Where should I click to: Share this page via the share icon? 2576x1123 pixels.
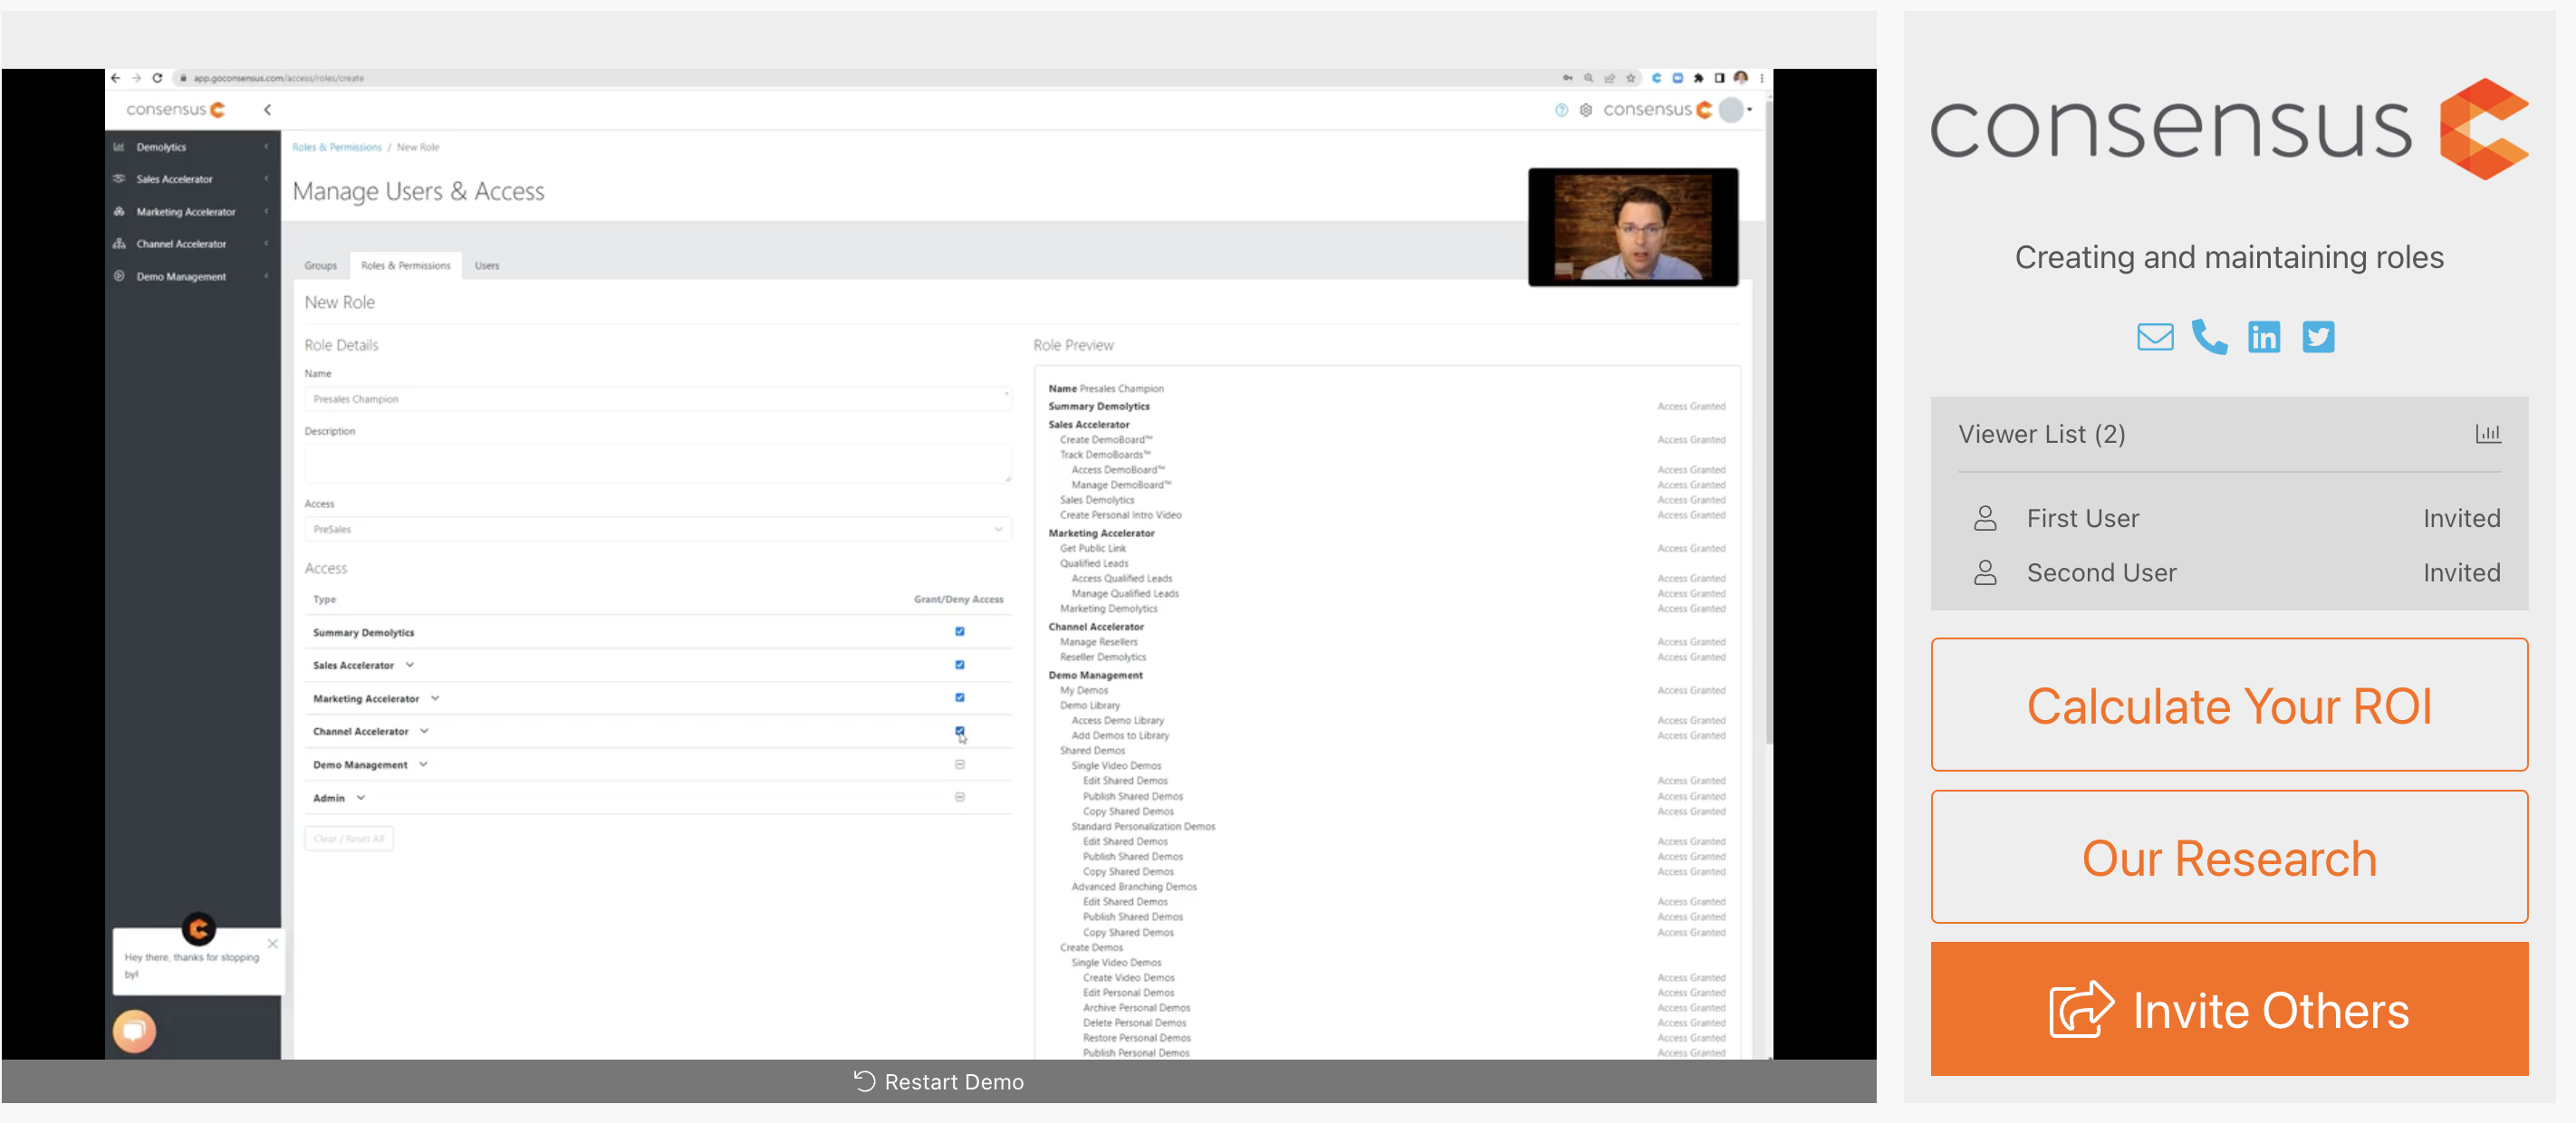coord(1609,78)
